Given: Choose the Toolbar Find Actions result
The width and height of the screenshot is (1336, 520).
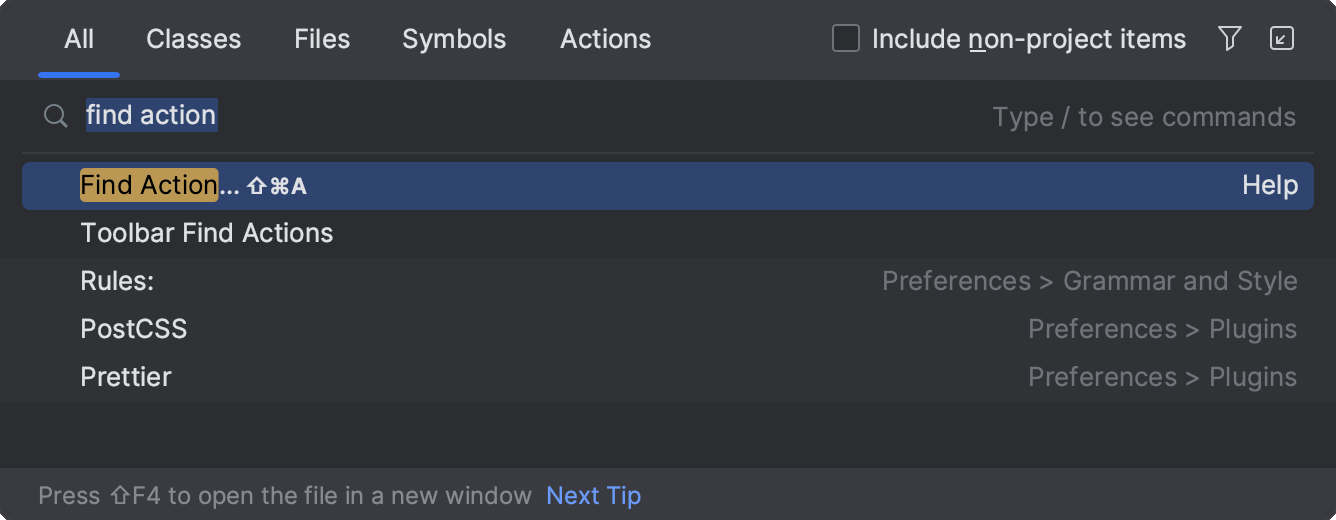Looking at the screenshot, I should tap(668, 233).
